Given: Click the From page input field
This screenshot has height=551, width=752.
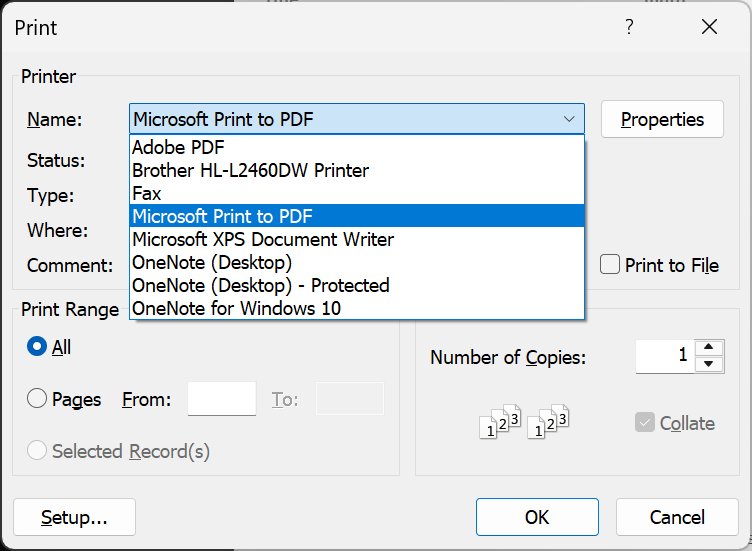Looking at the screenshot, I should (222, 399).
